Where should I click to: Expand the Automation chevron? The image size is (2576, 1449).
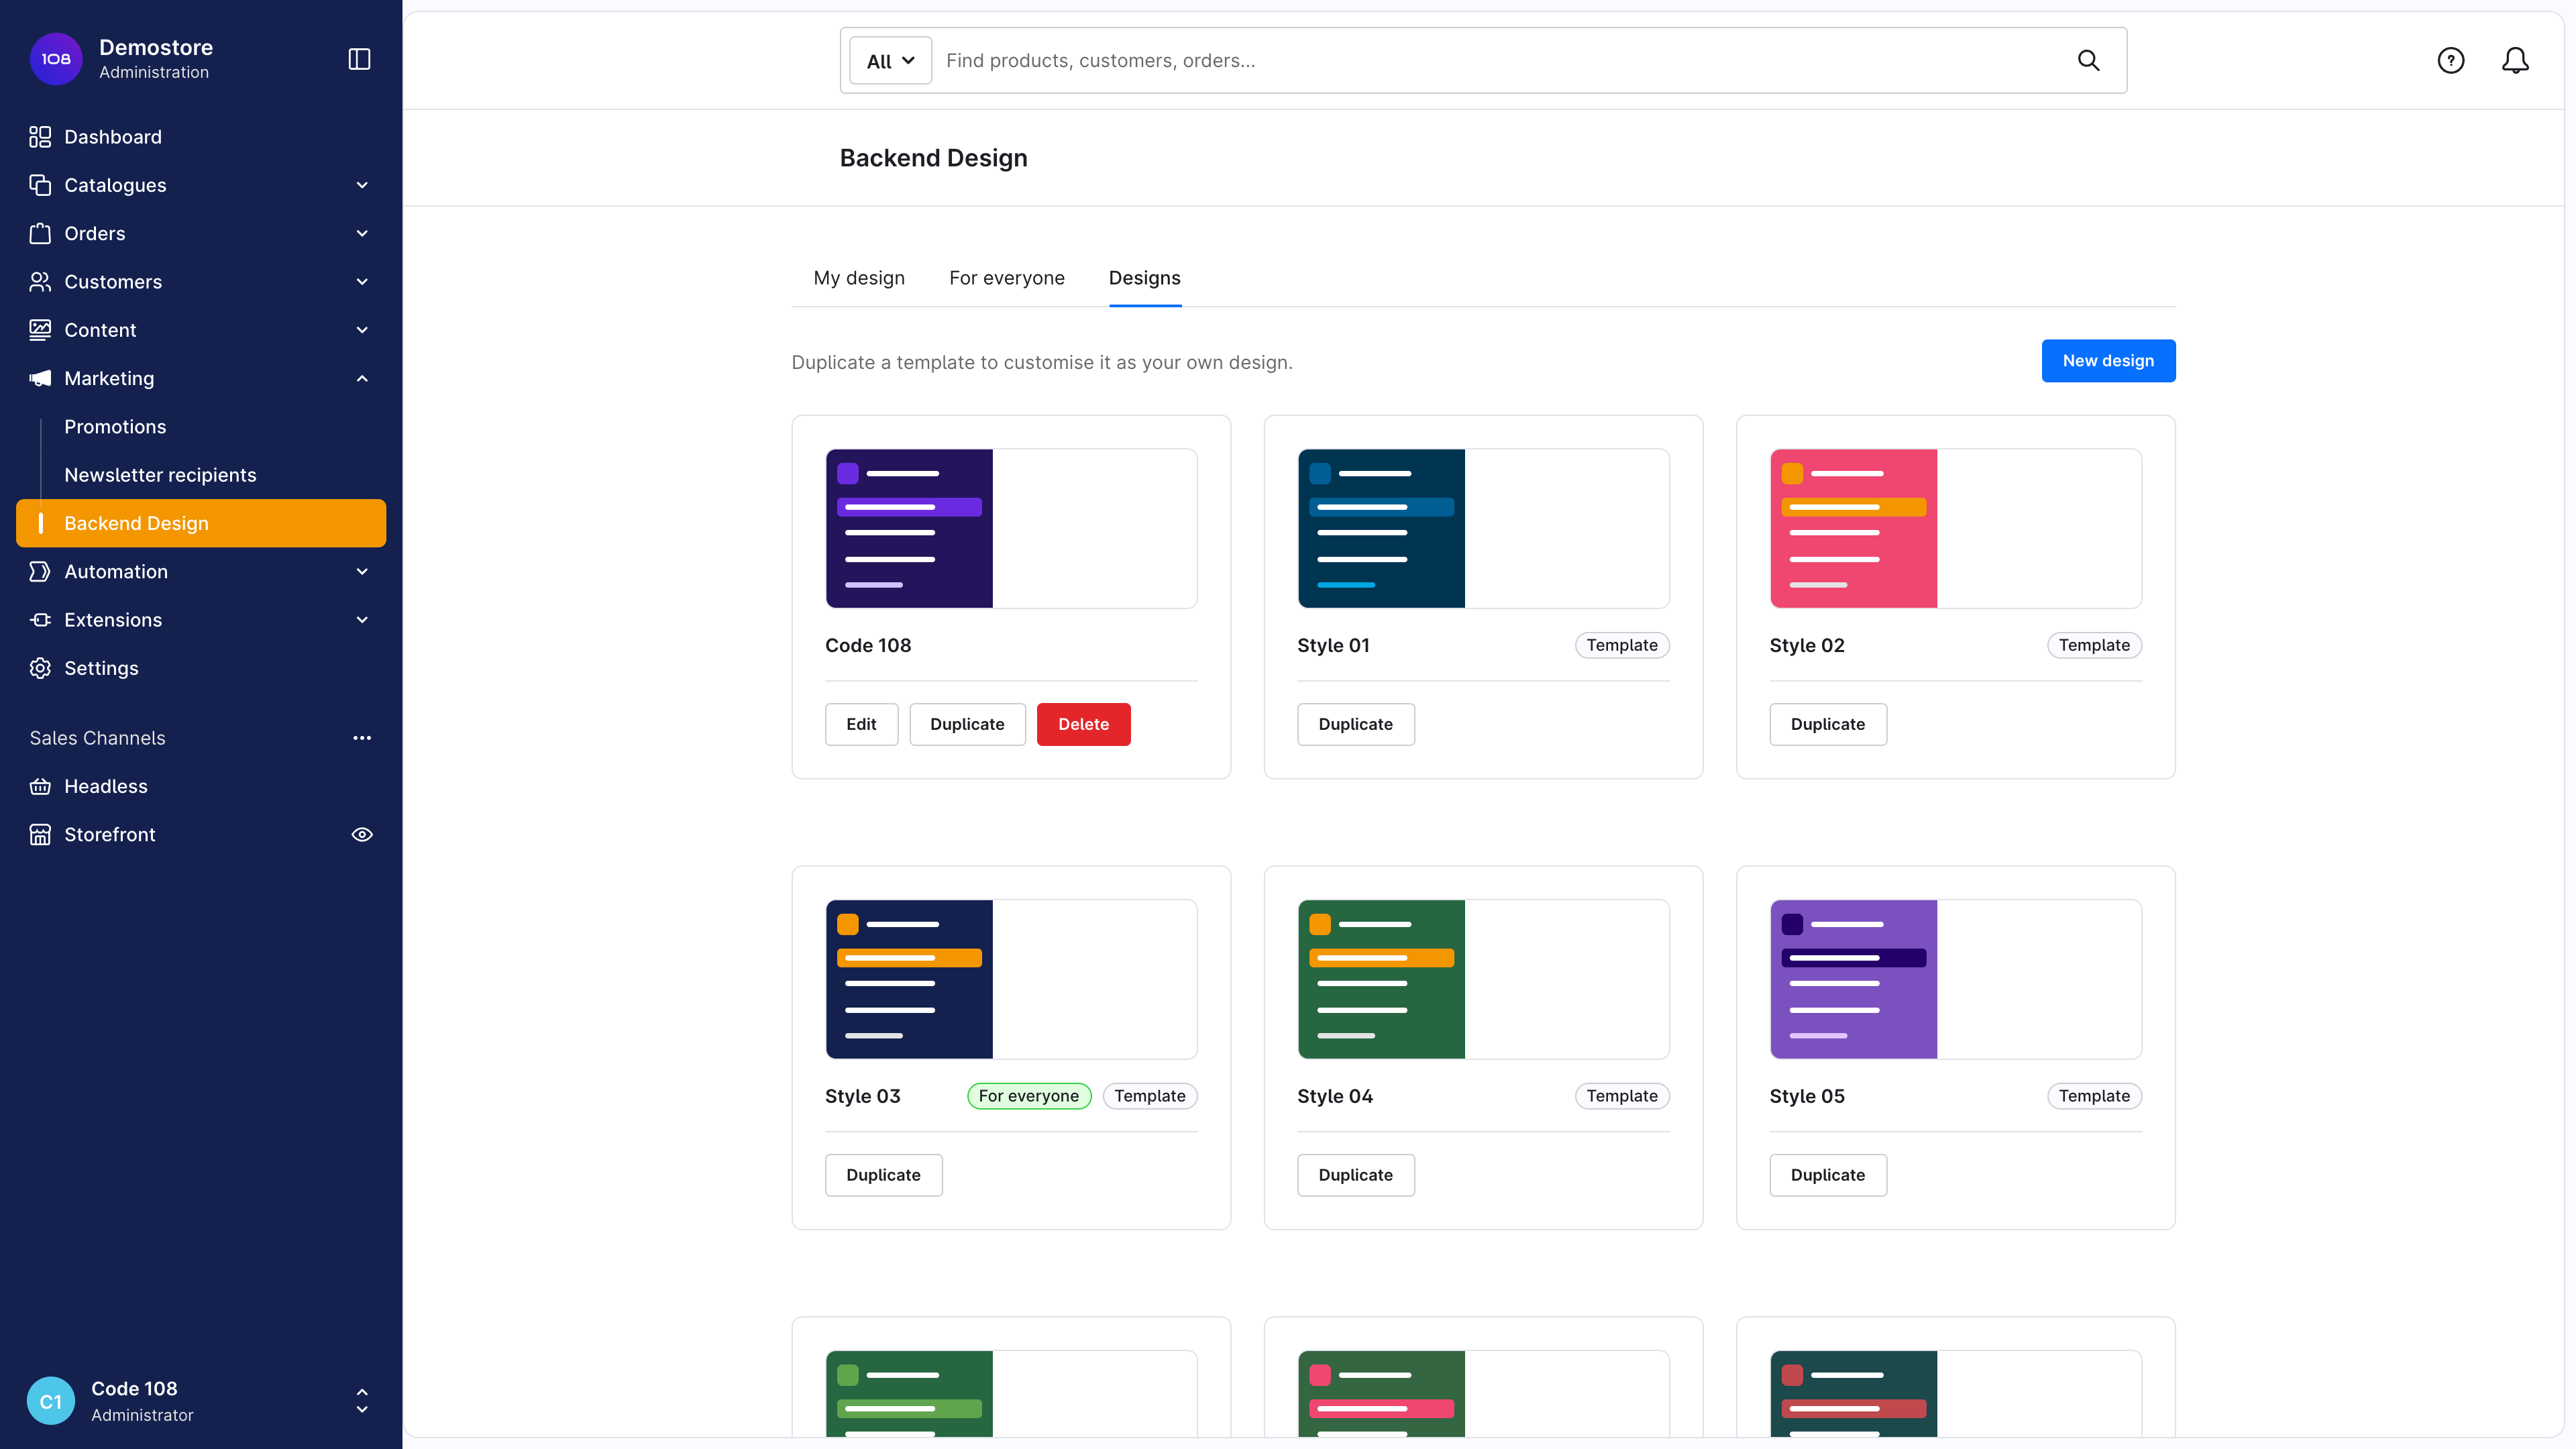(362, 571)
